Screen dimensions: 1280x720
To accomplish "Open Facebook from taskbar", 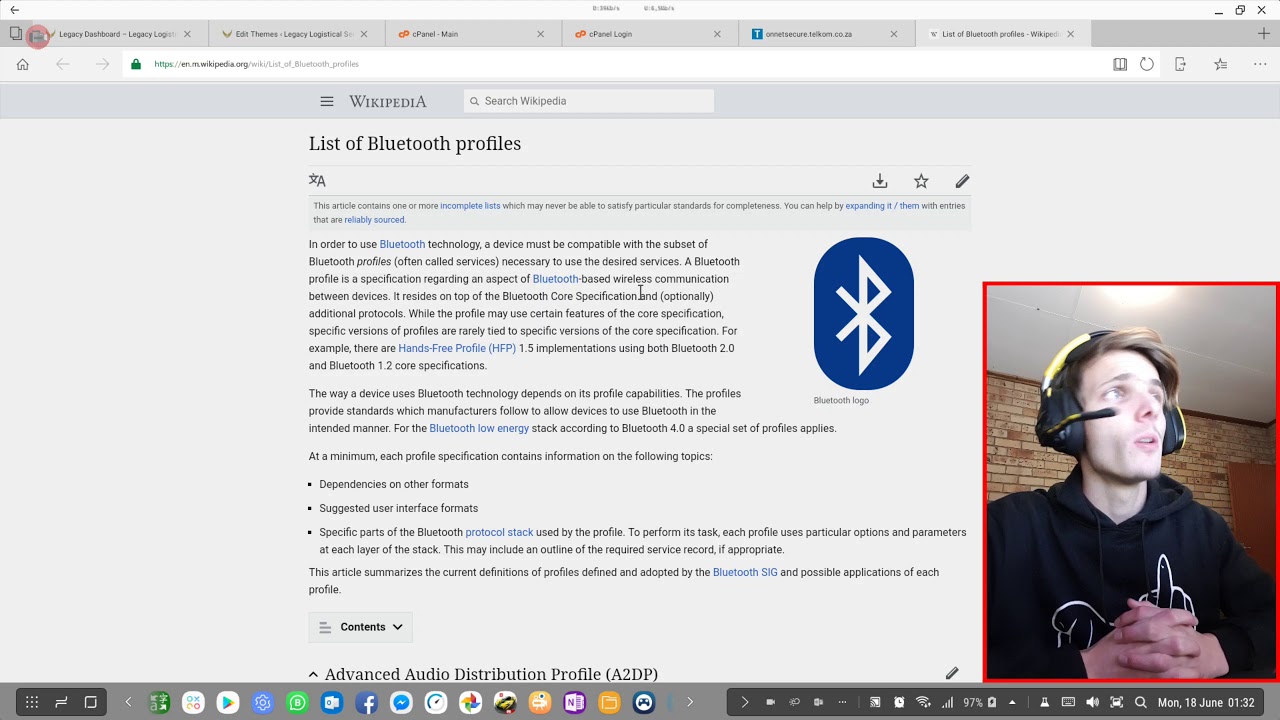I will coord(367,703).
